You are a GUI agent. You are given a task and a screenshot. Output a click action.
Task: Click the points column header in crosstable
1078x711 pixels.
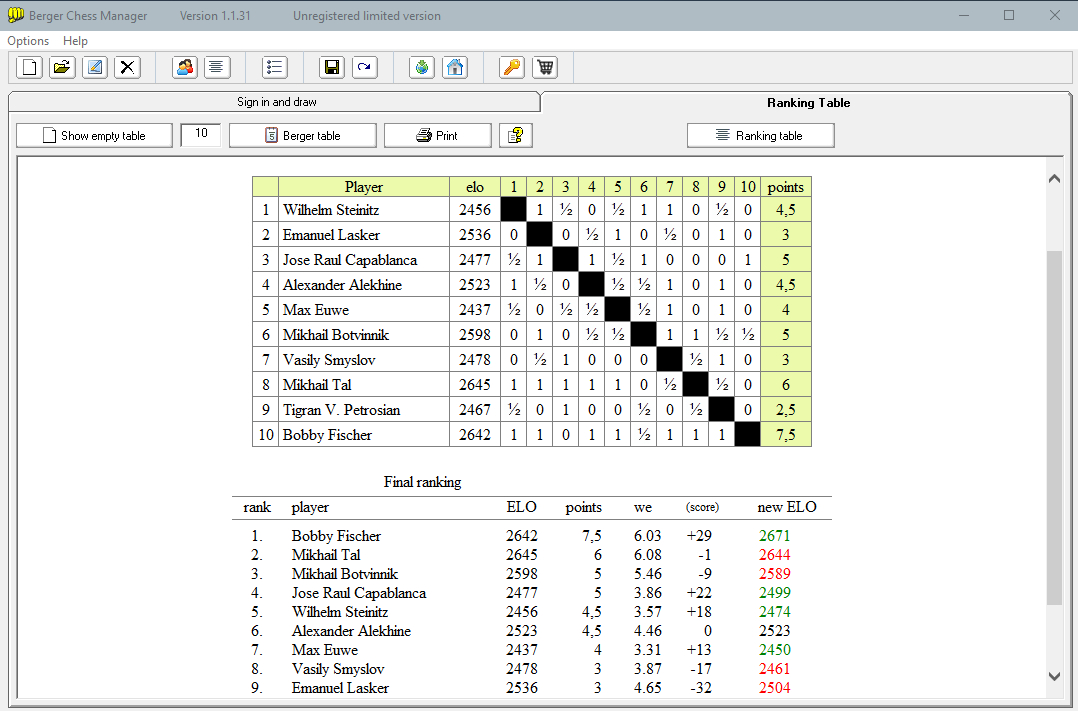click(x=786, y=187)
